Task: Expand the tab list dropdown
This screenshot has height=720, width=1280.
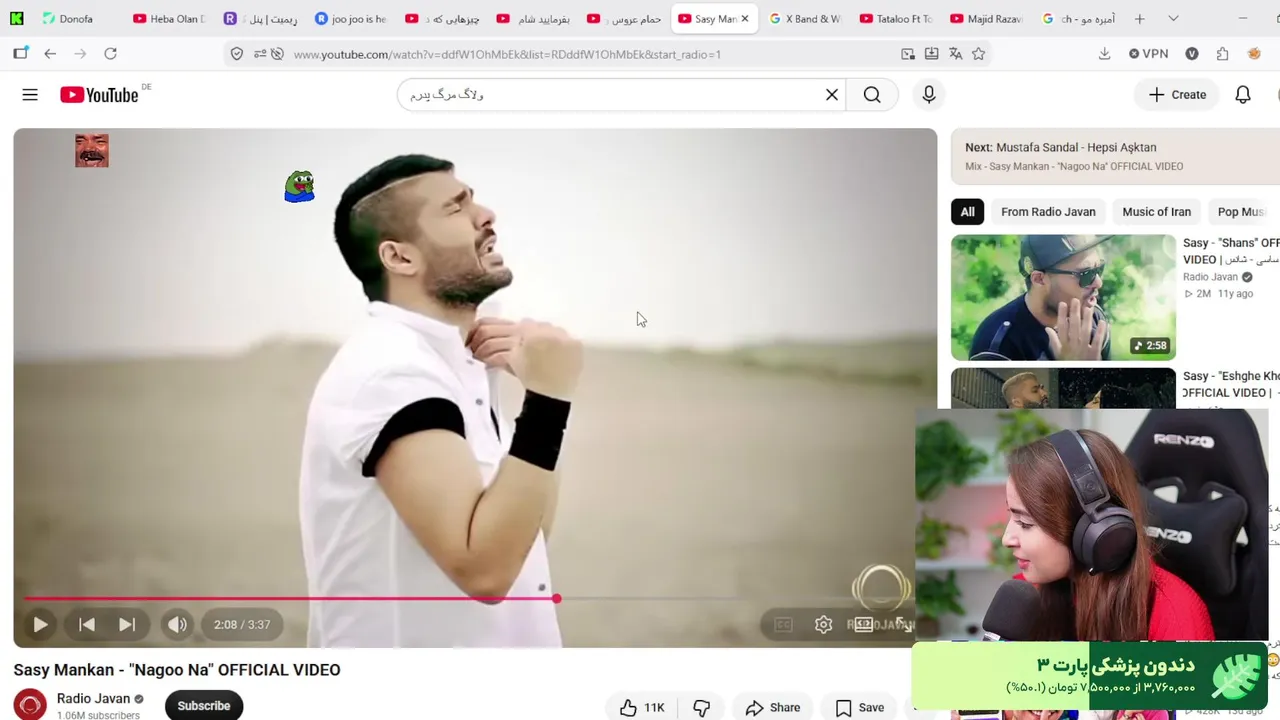Action: pos(1173,19)
